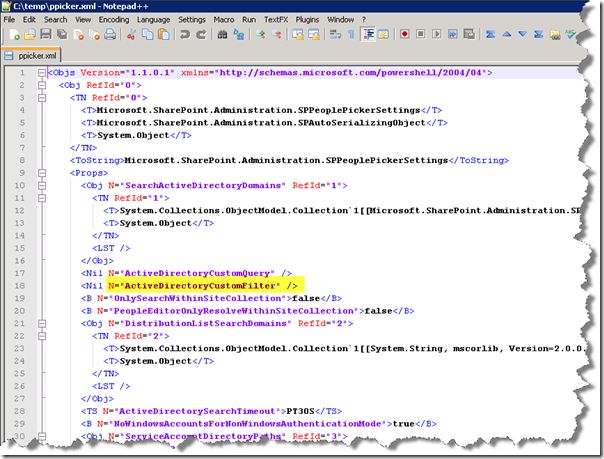Open the Encoding menu
604x459 pixels.
tap(114, 20)
